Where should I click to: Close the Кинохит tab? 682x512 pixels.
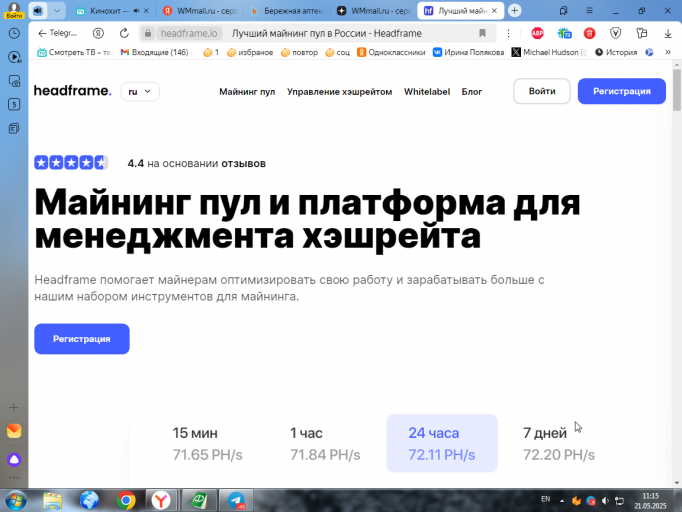click(146, 11)
